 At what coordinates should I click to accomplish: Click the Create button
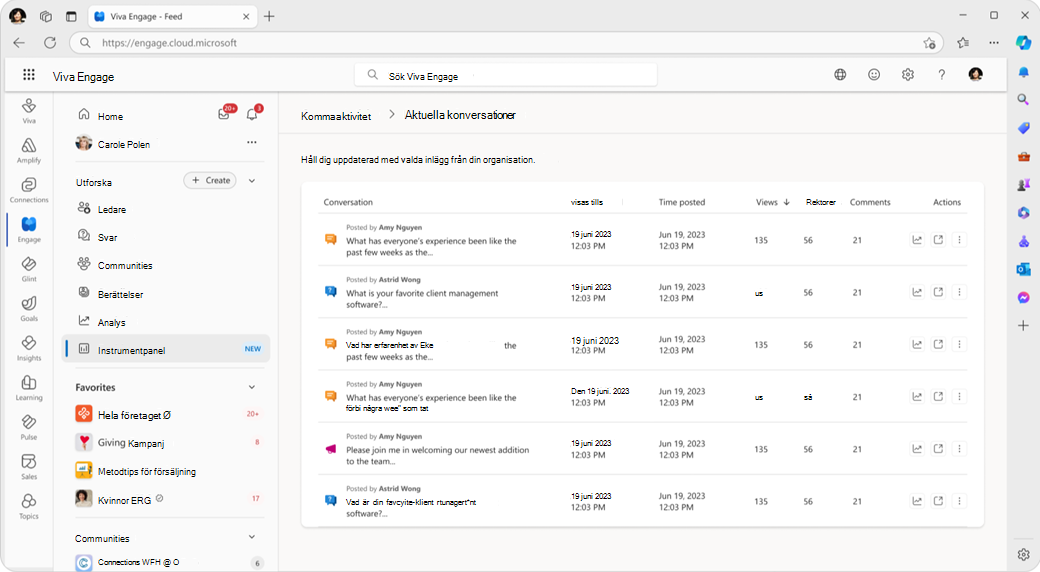pyautogui.click(x=210, y=180)
